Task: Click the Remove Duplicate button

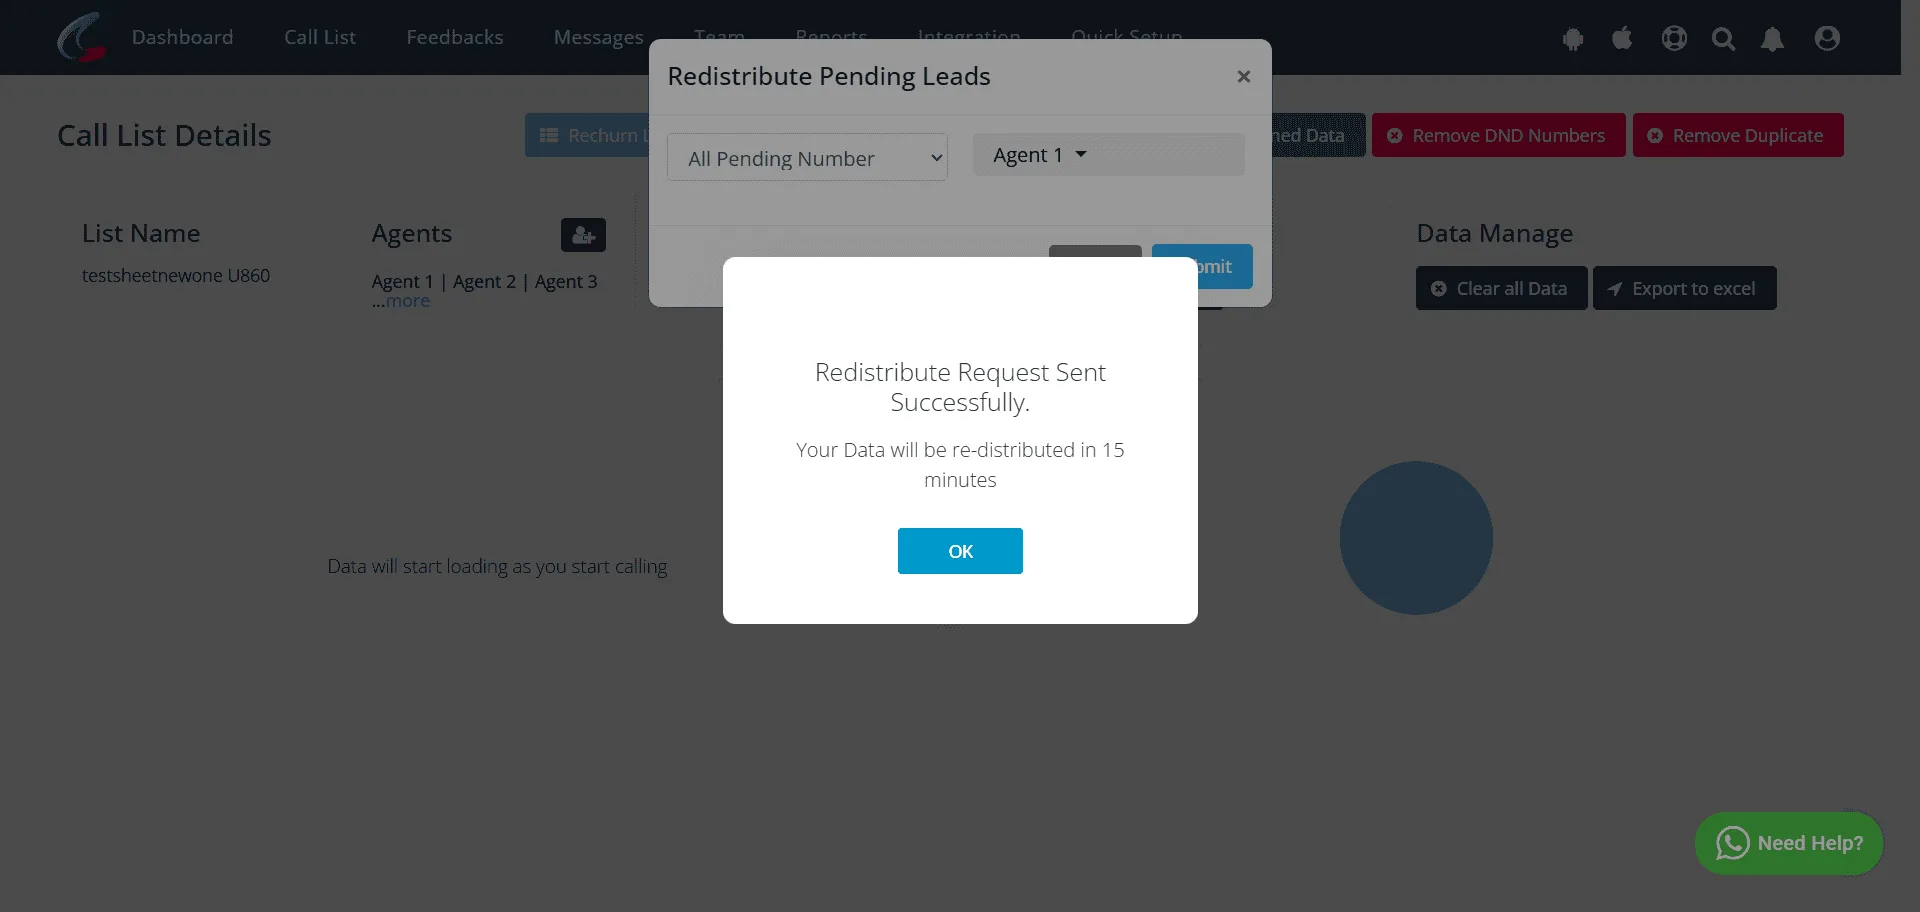Action: (1738, 135)
